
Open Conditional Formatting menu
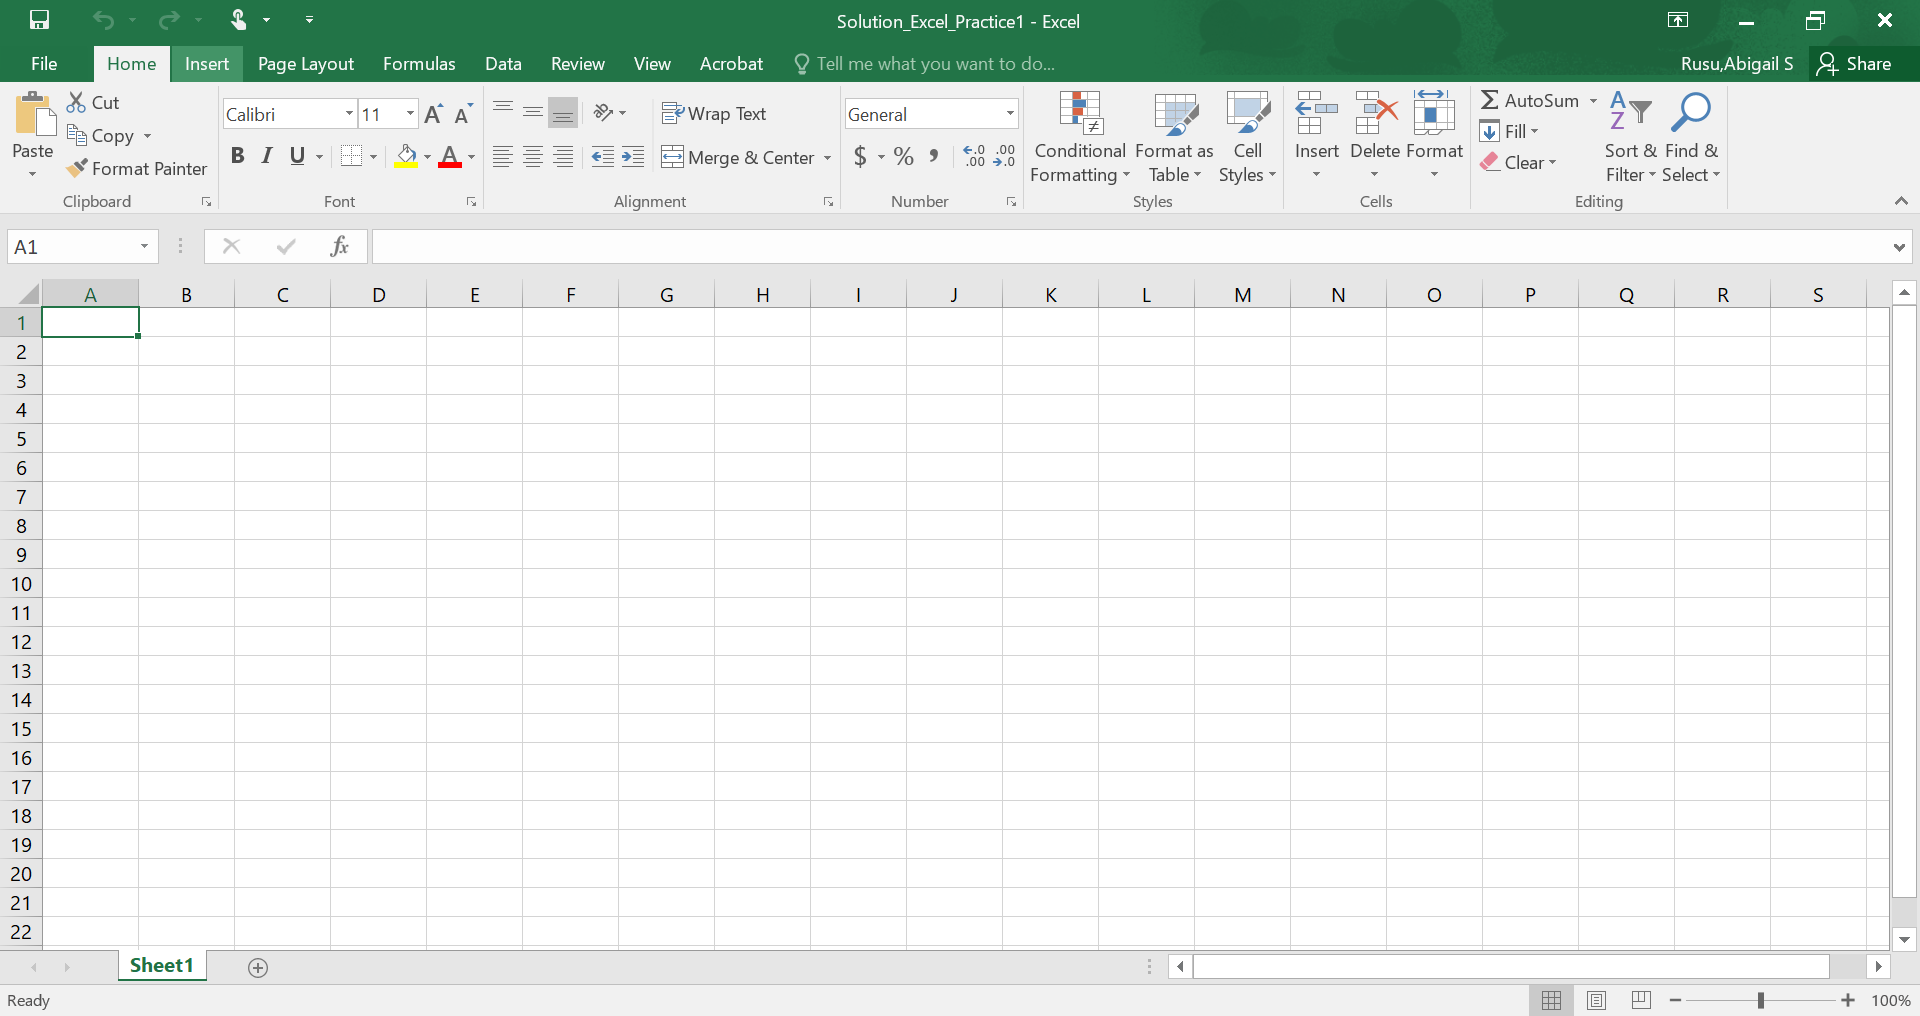pos(1080,137)
